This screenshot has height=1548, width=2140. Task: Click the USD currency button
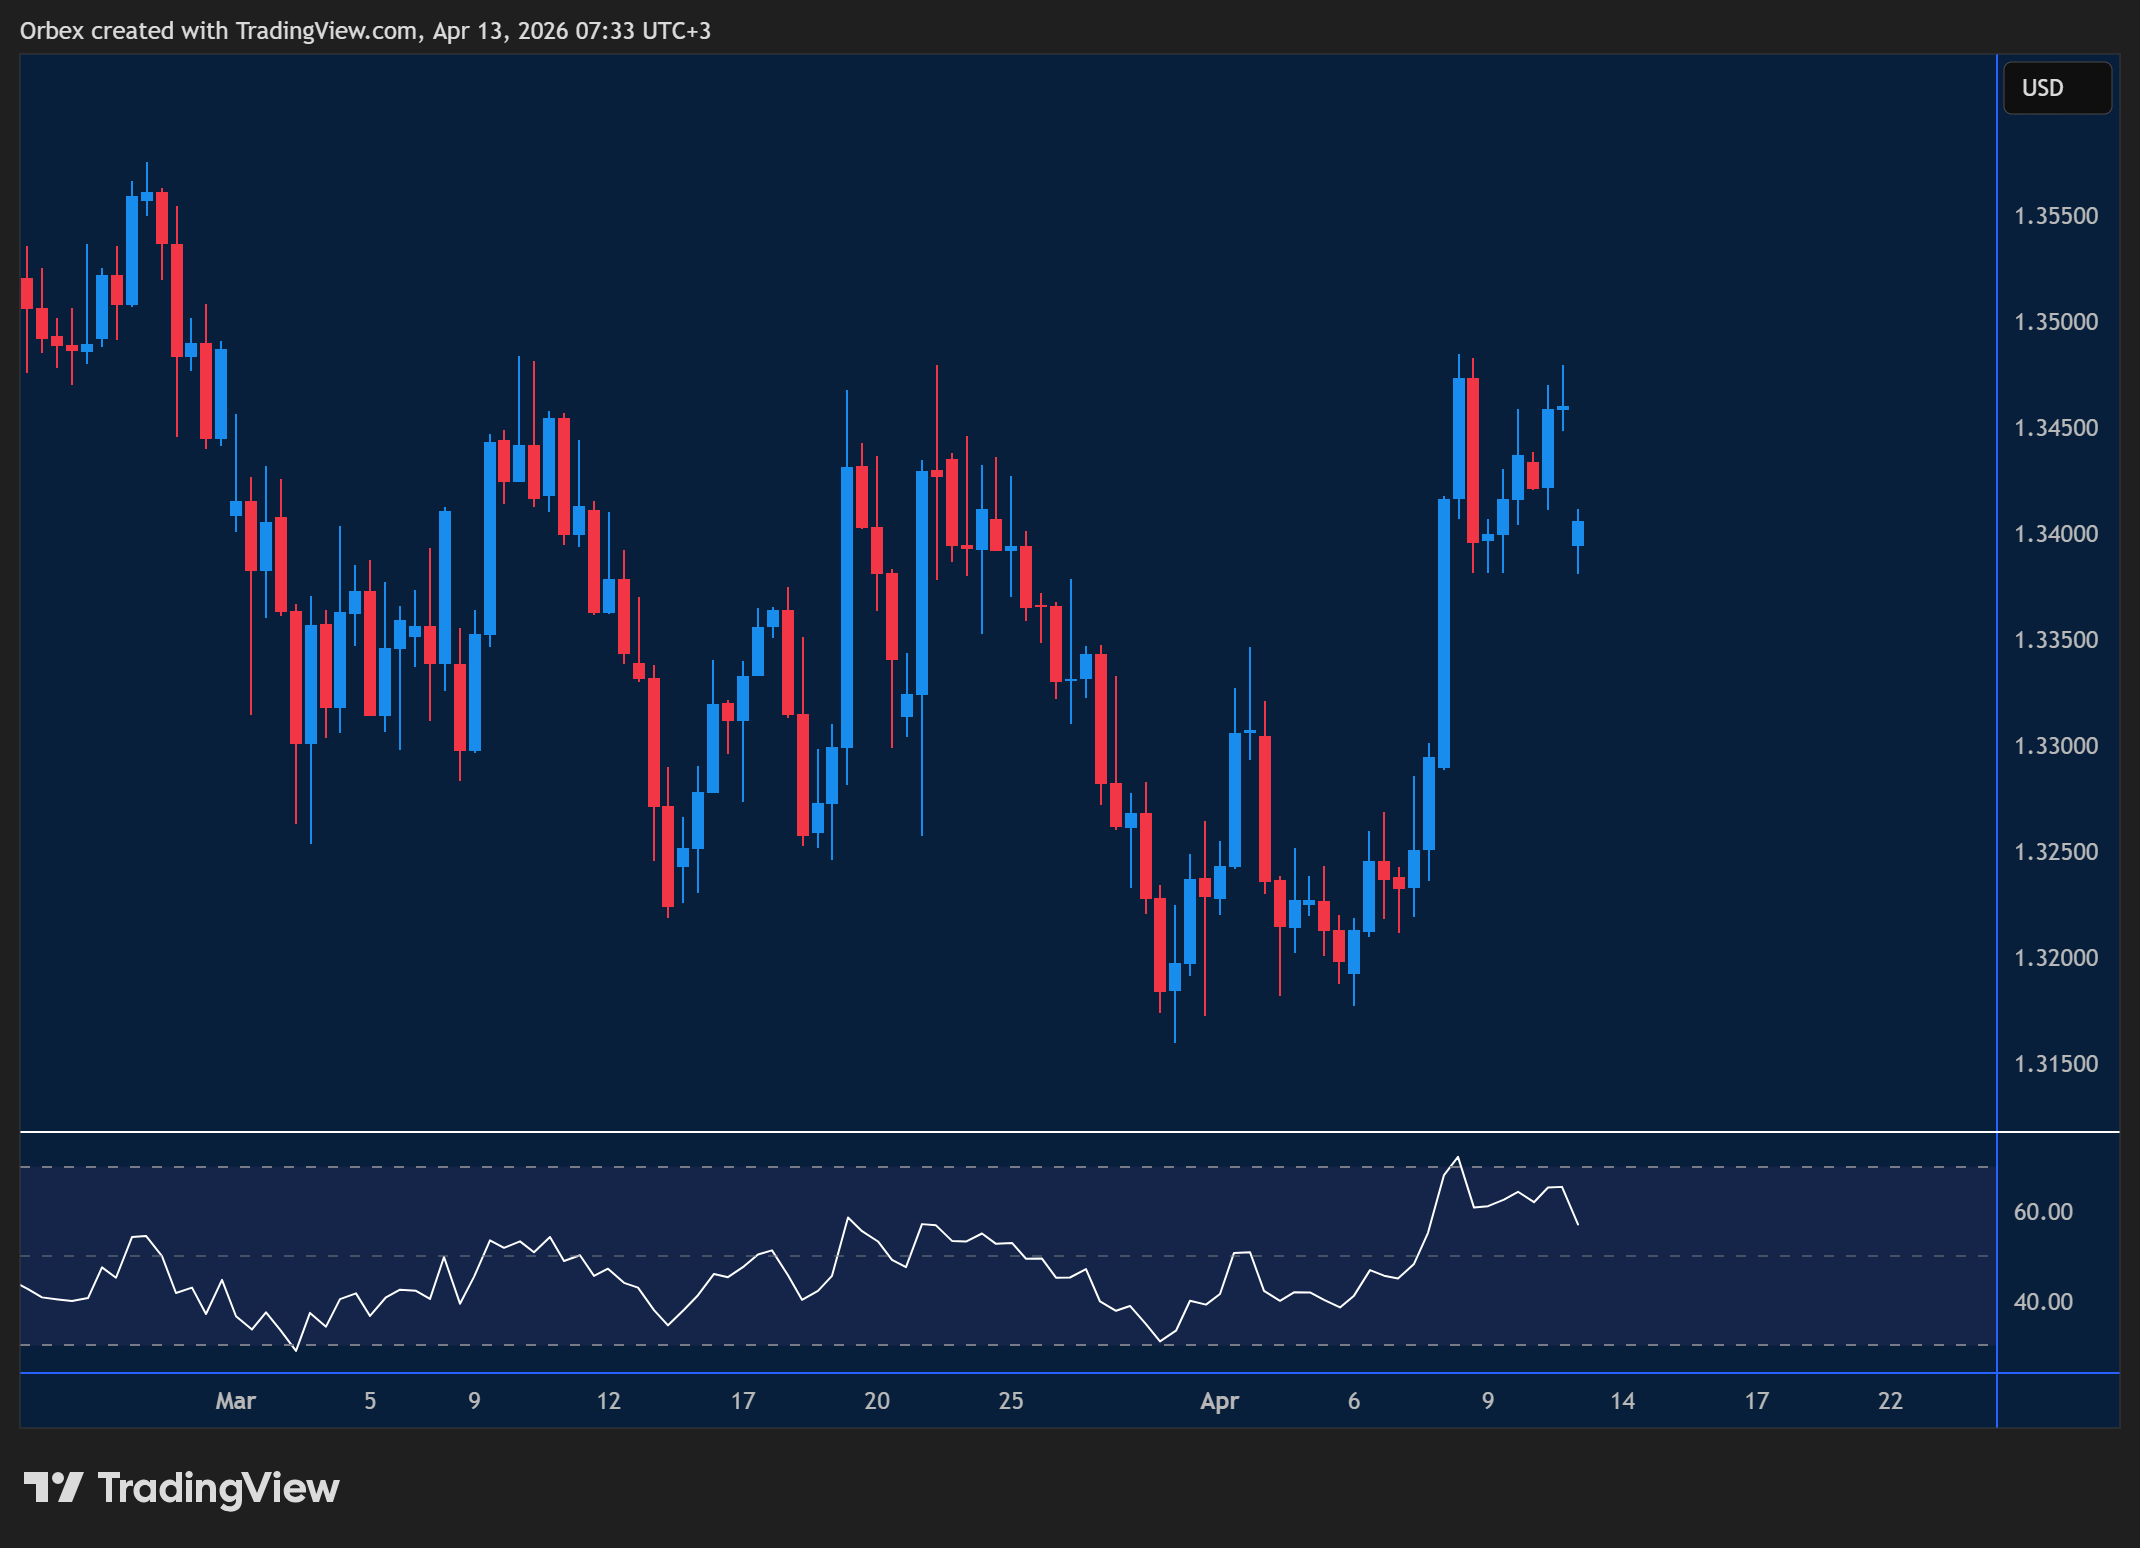click(x=2057, y=88)
